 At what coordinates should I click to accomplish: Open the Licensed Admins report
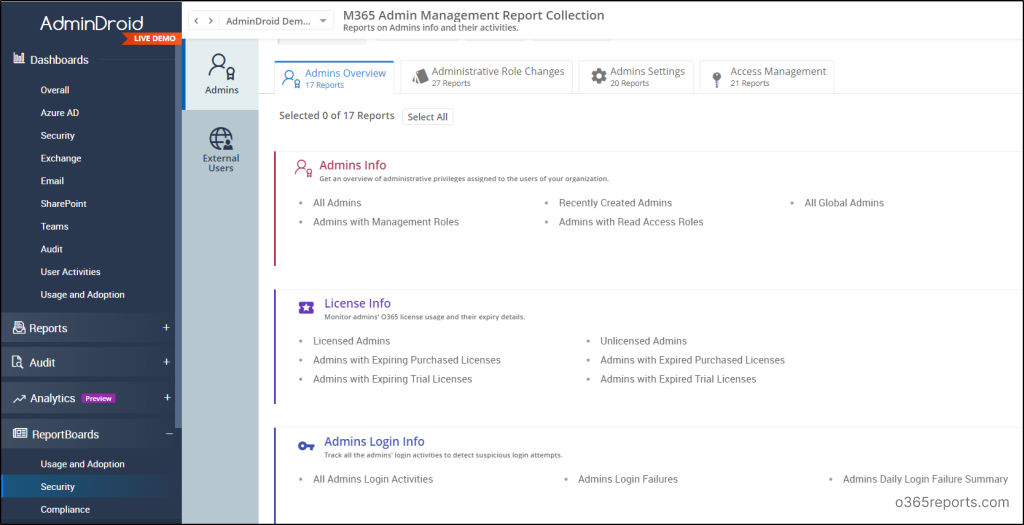point(351,341)
